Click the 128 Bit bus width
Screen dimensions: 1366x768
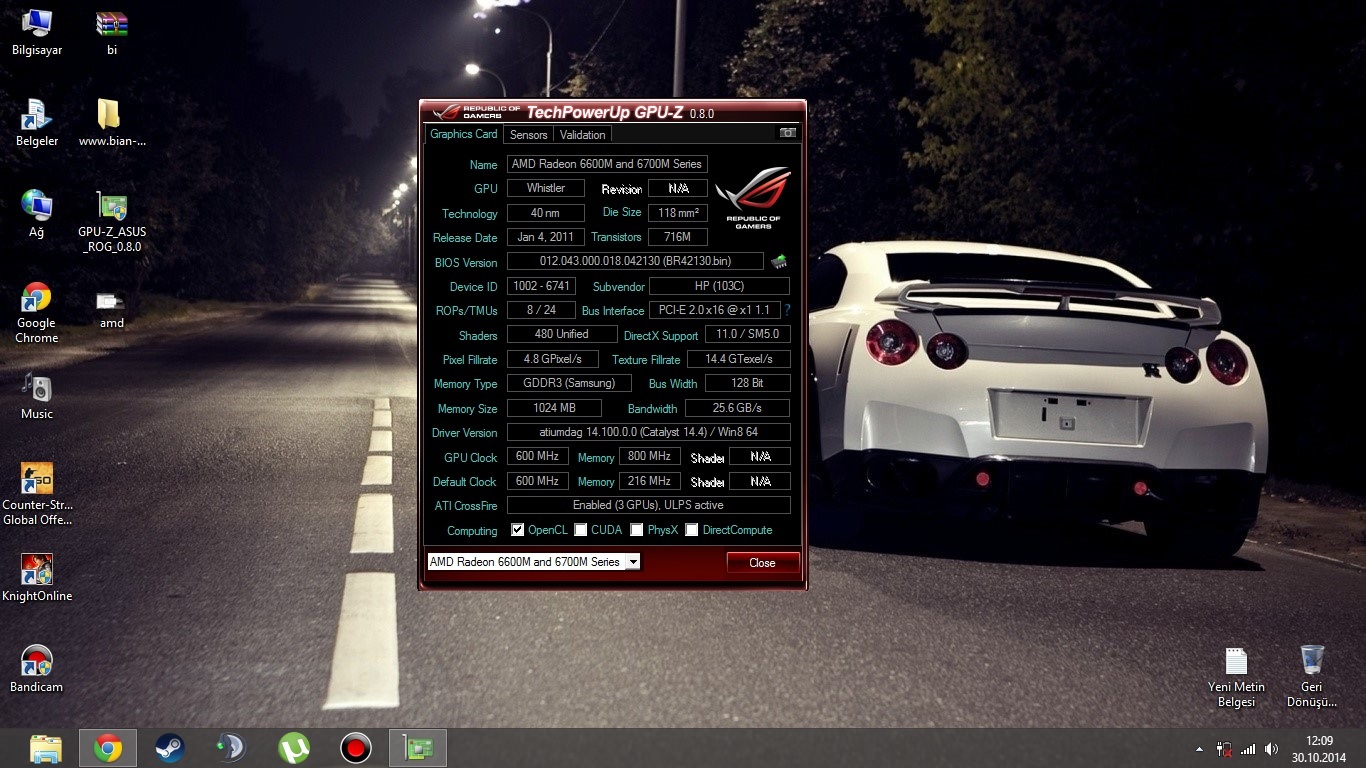click(x=747, y=383)
